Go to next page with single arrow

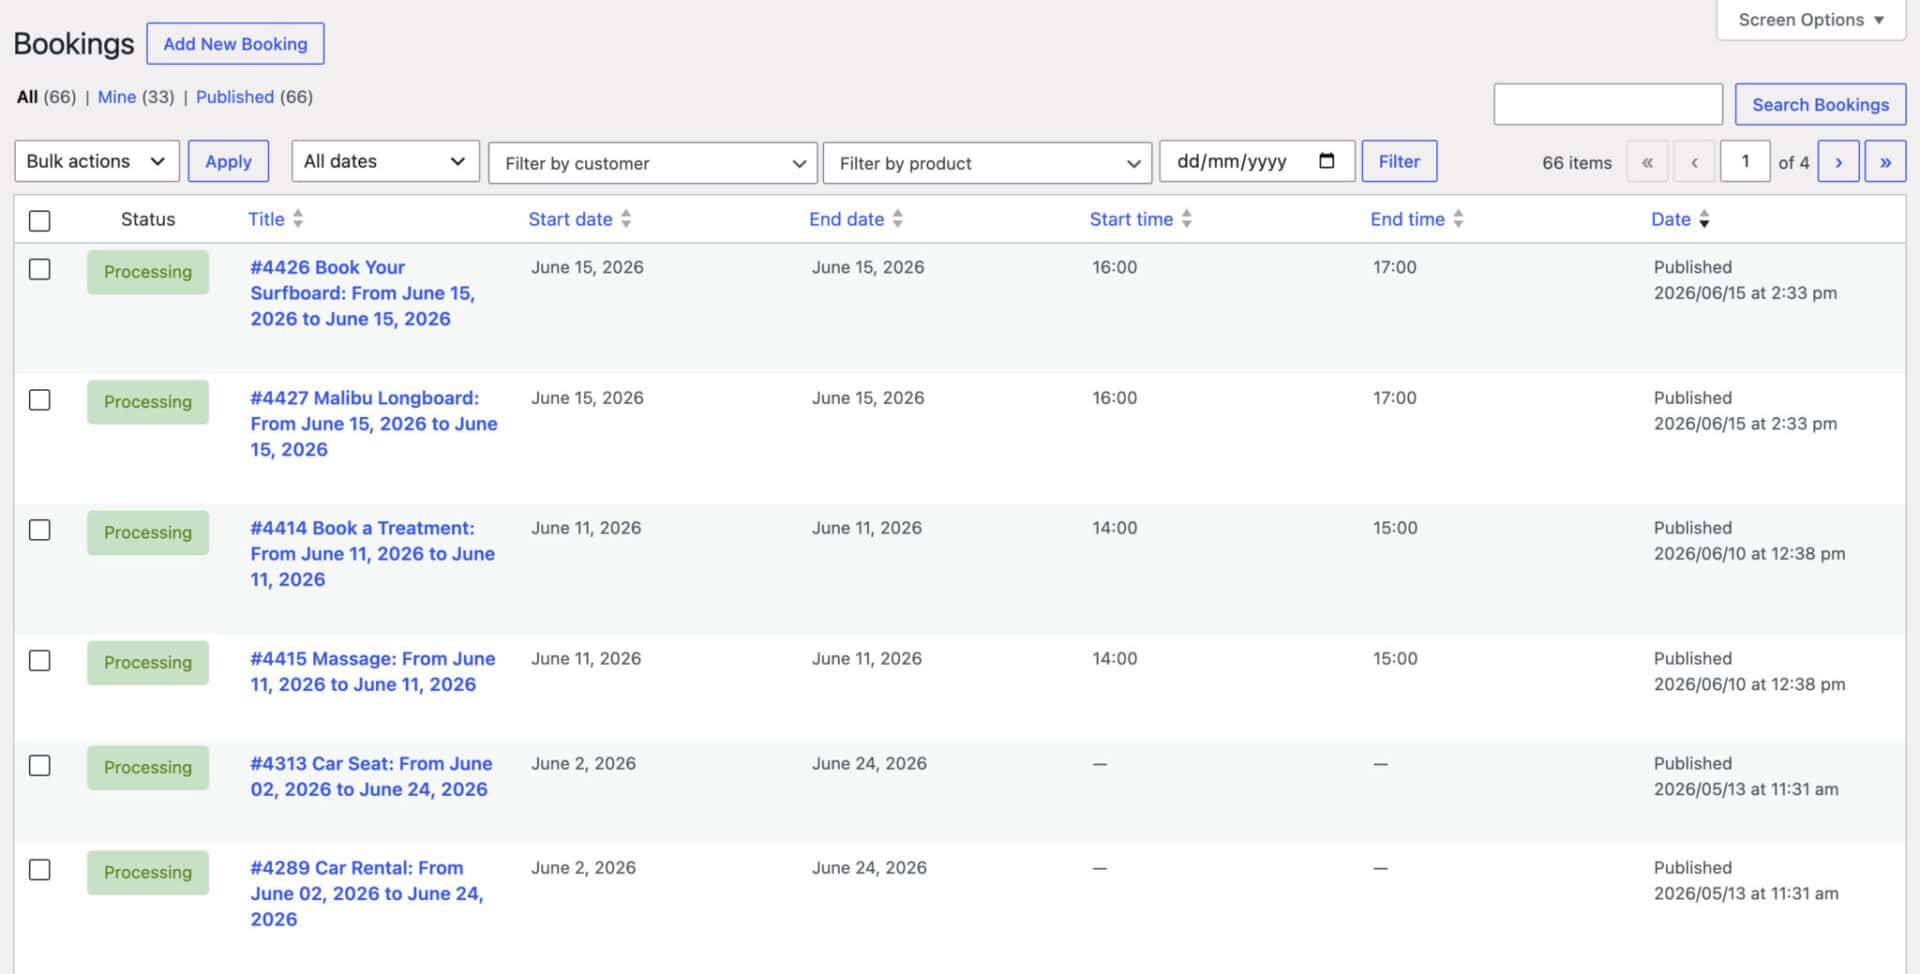pos(1838,162)
